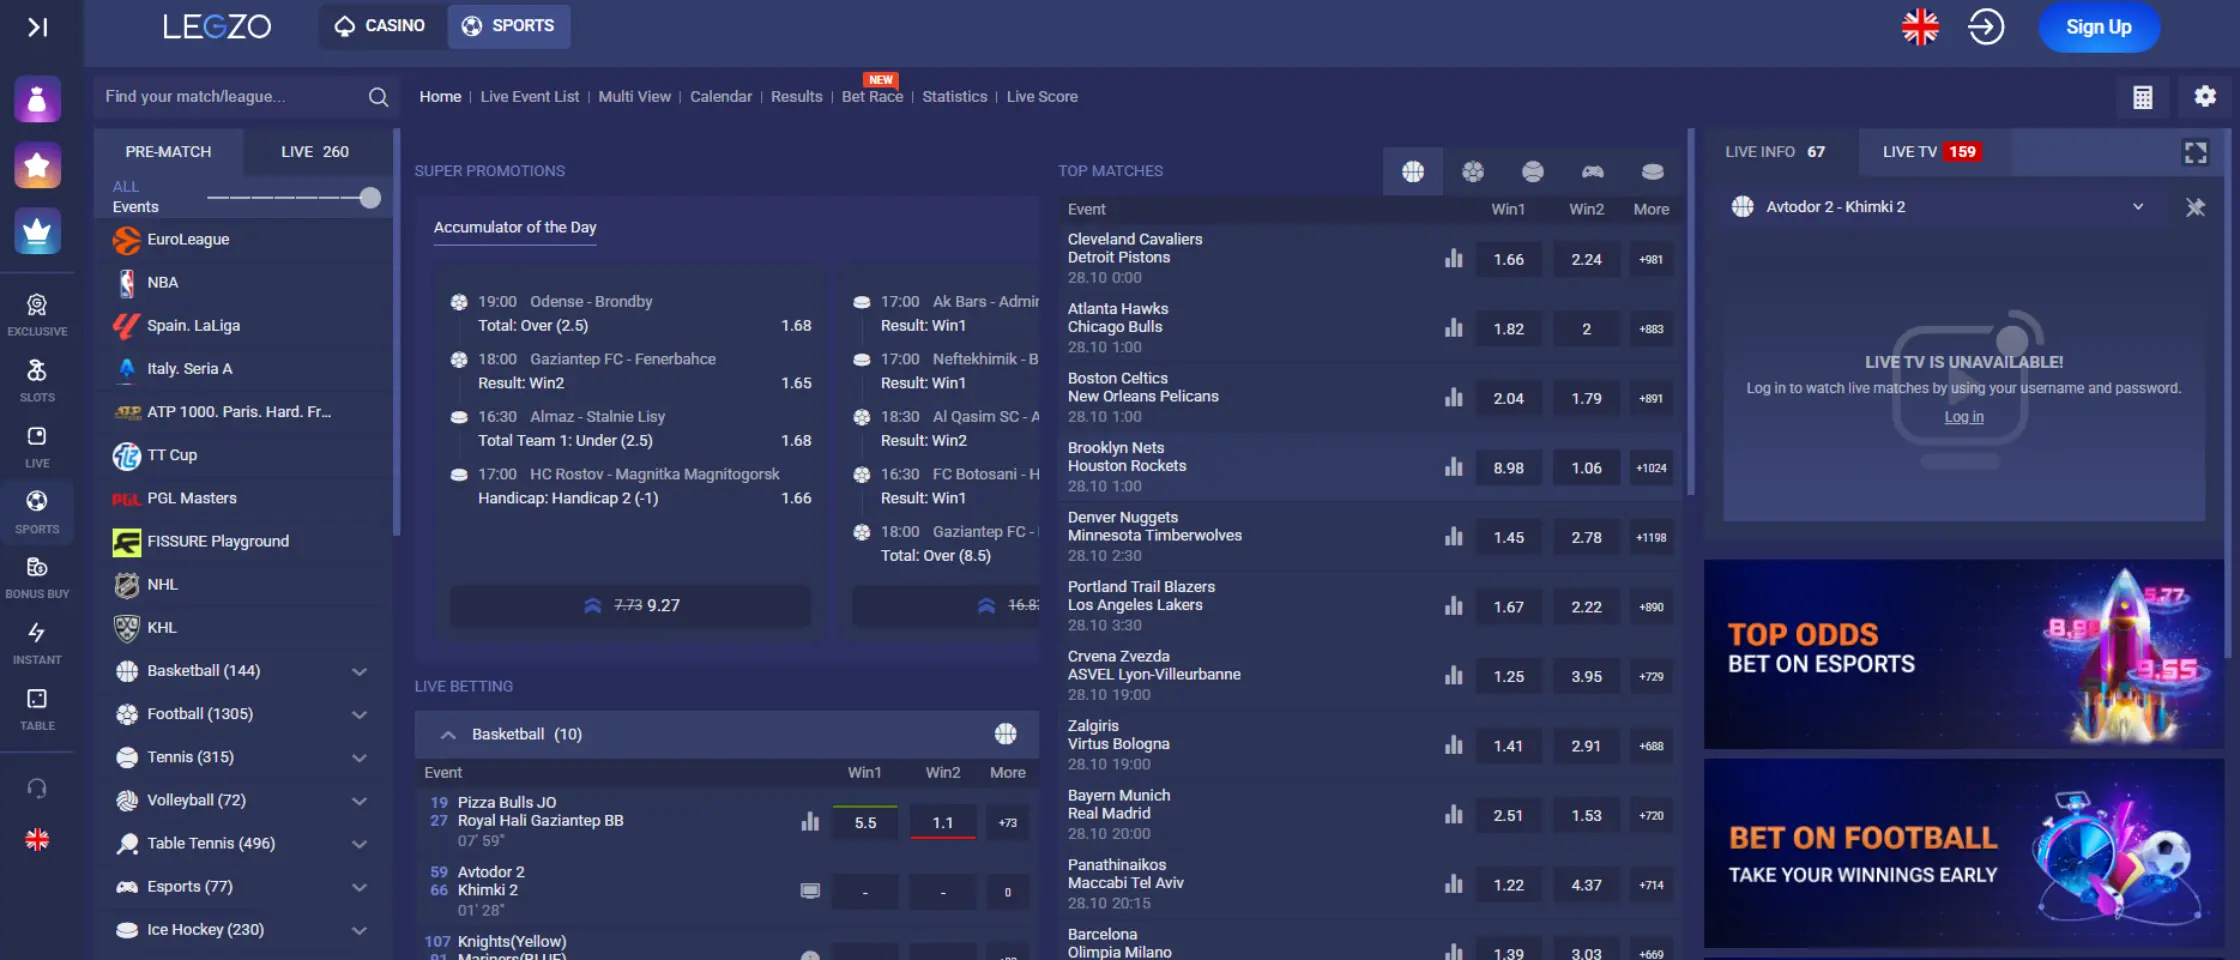The width and height of the screenshot is (2240, 960).
Task: Open the Bonus Buy sidebar section
Action: pyautogui.click(x=37, y=575)
